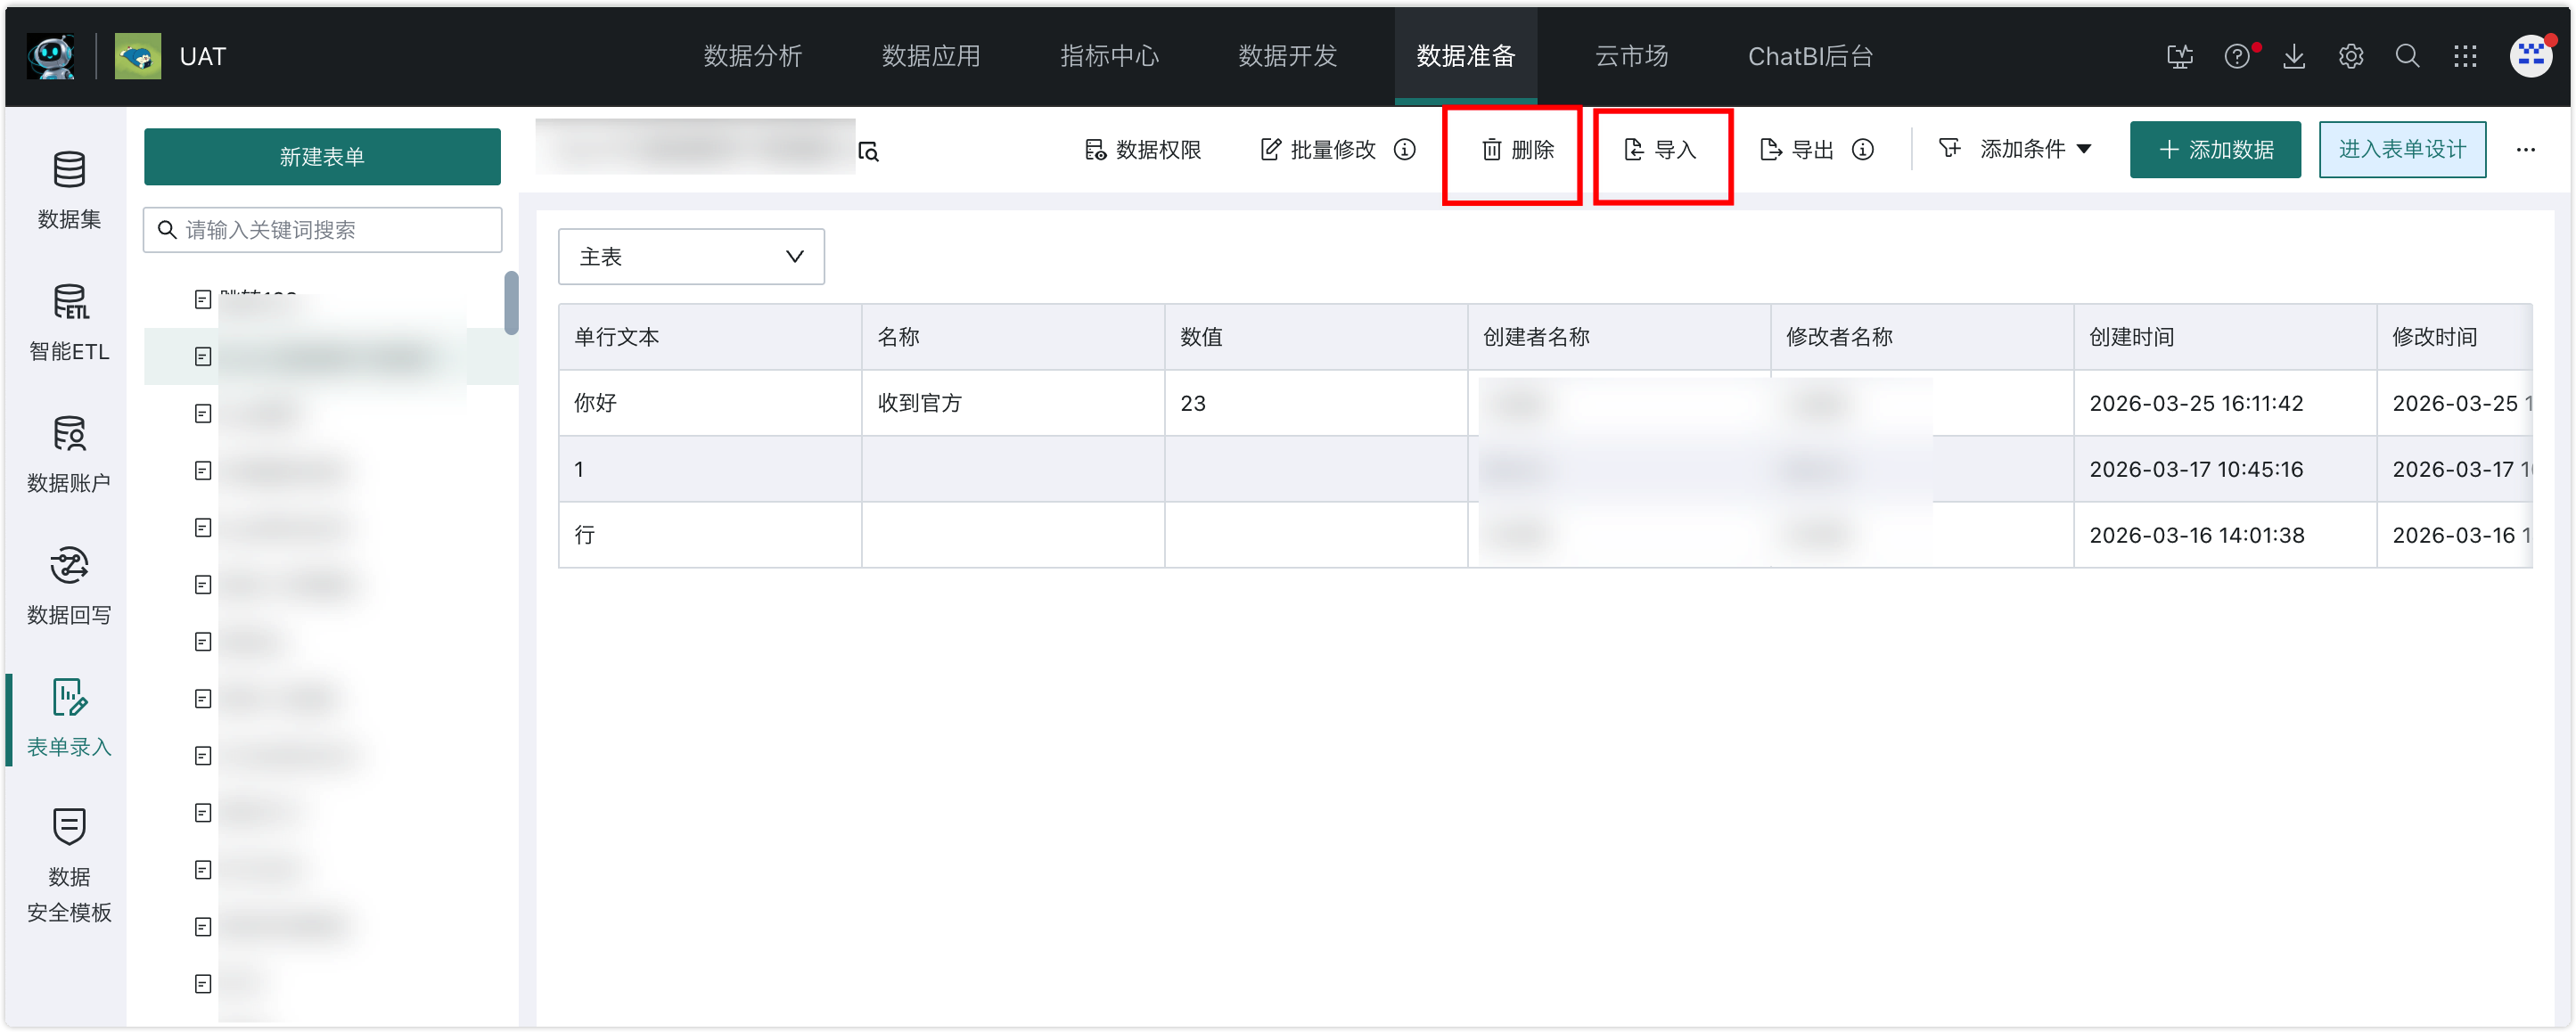
Task: Open the 数据回写 sidebar section
Action: click(68, 586)
